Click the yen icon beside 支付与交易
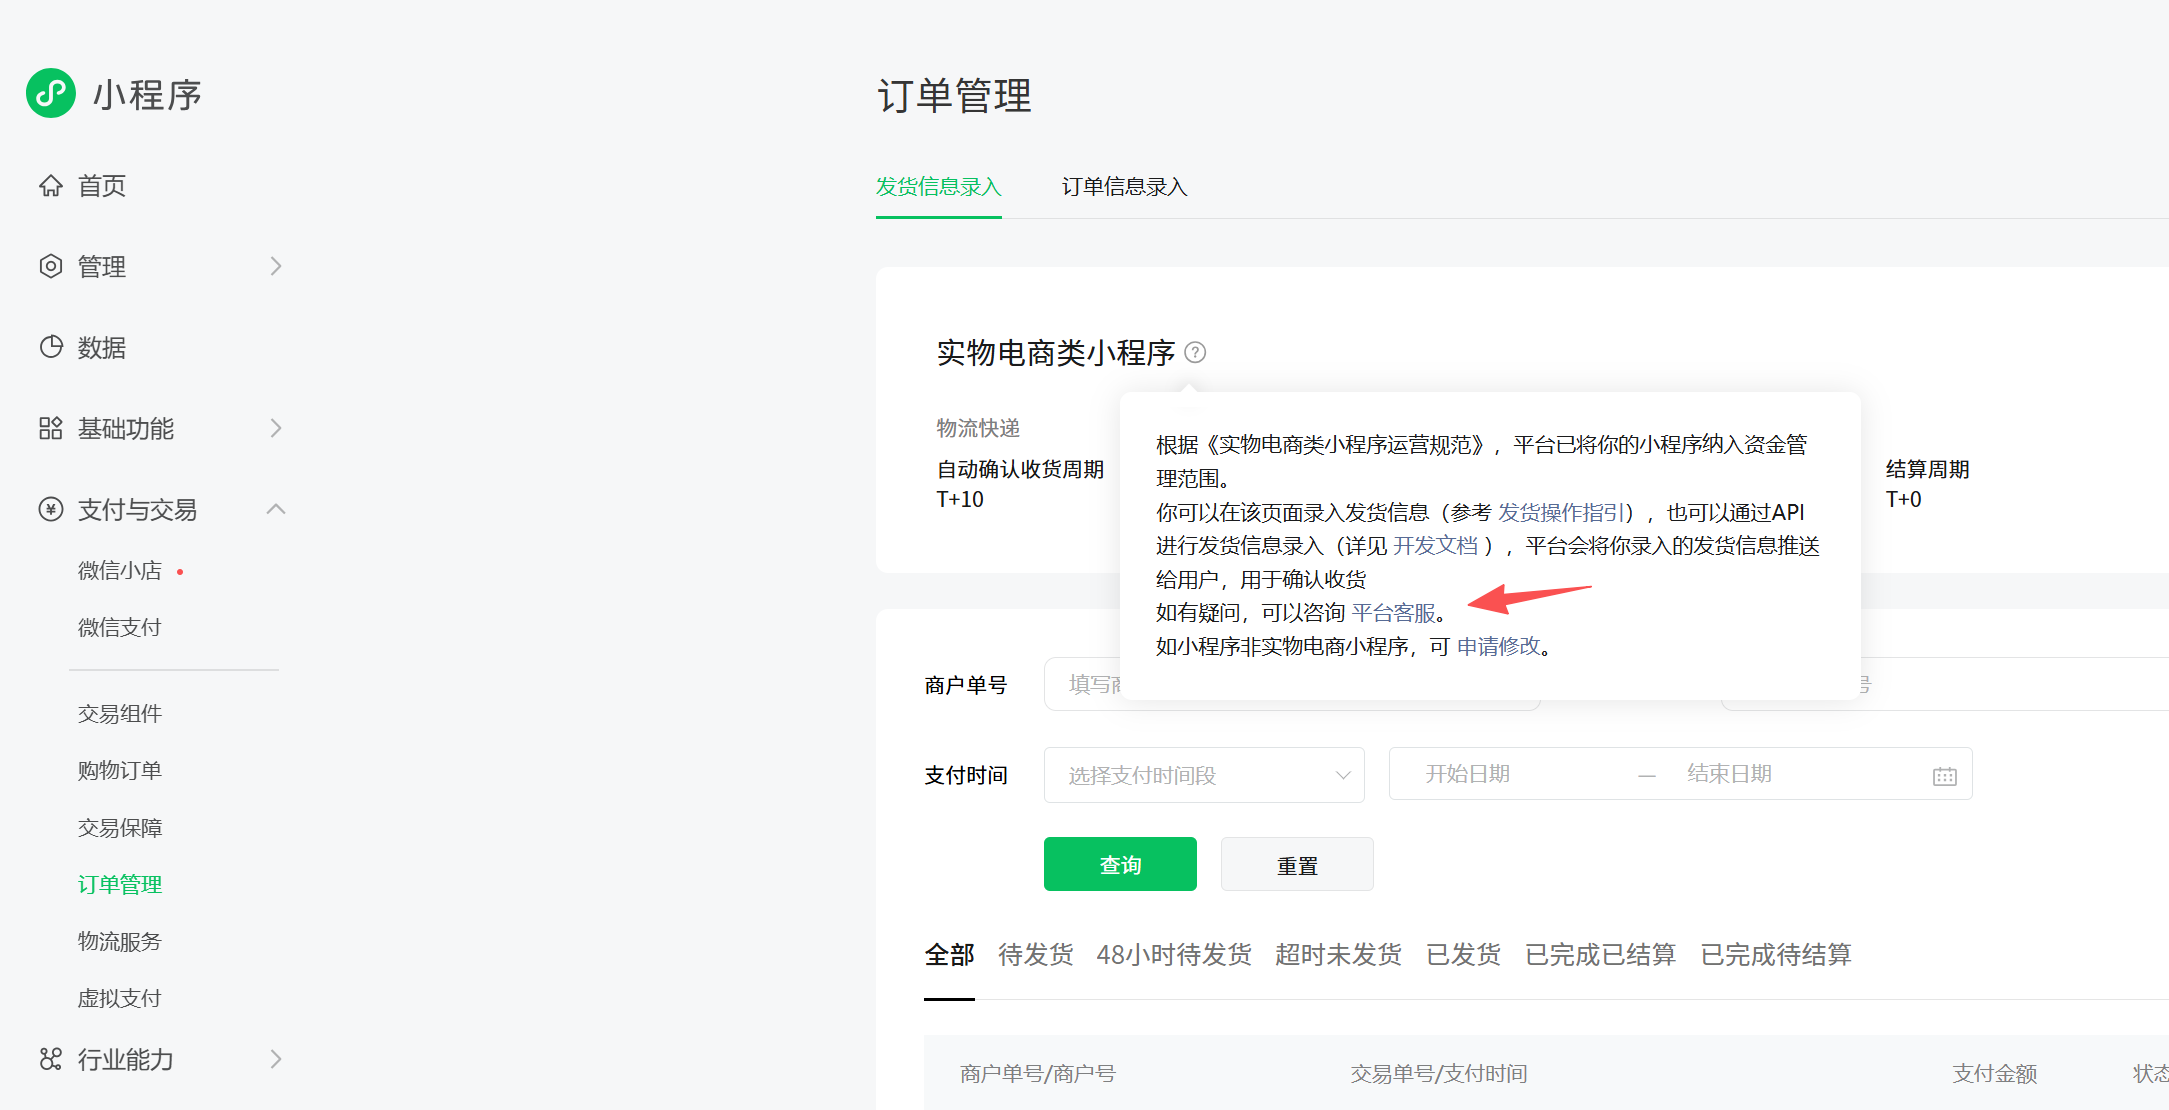The image size is (2169, 1110). 51,509
